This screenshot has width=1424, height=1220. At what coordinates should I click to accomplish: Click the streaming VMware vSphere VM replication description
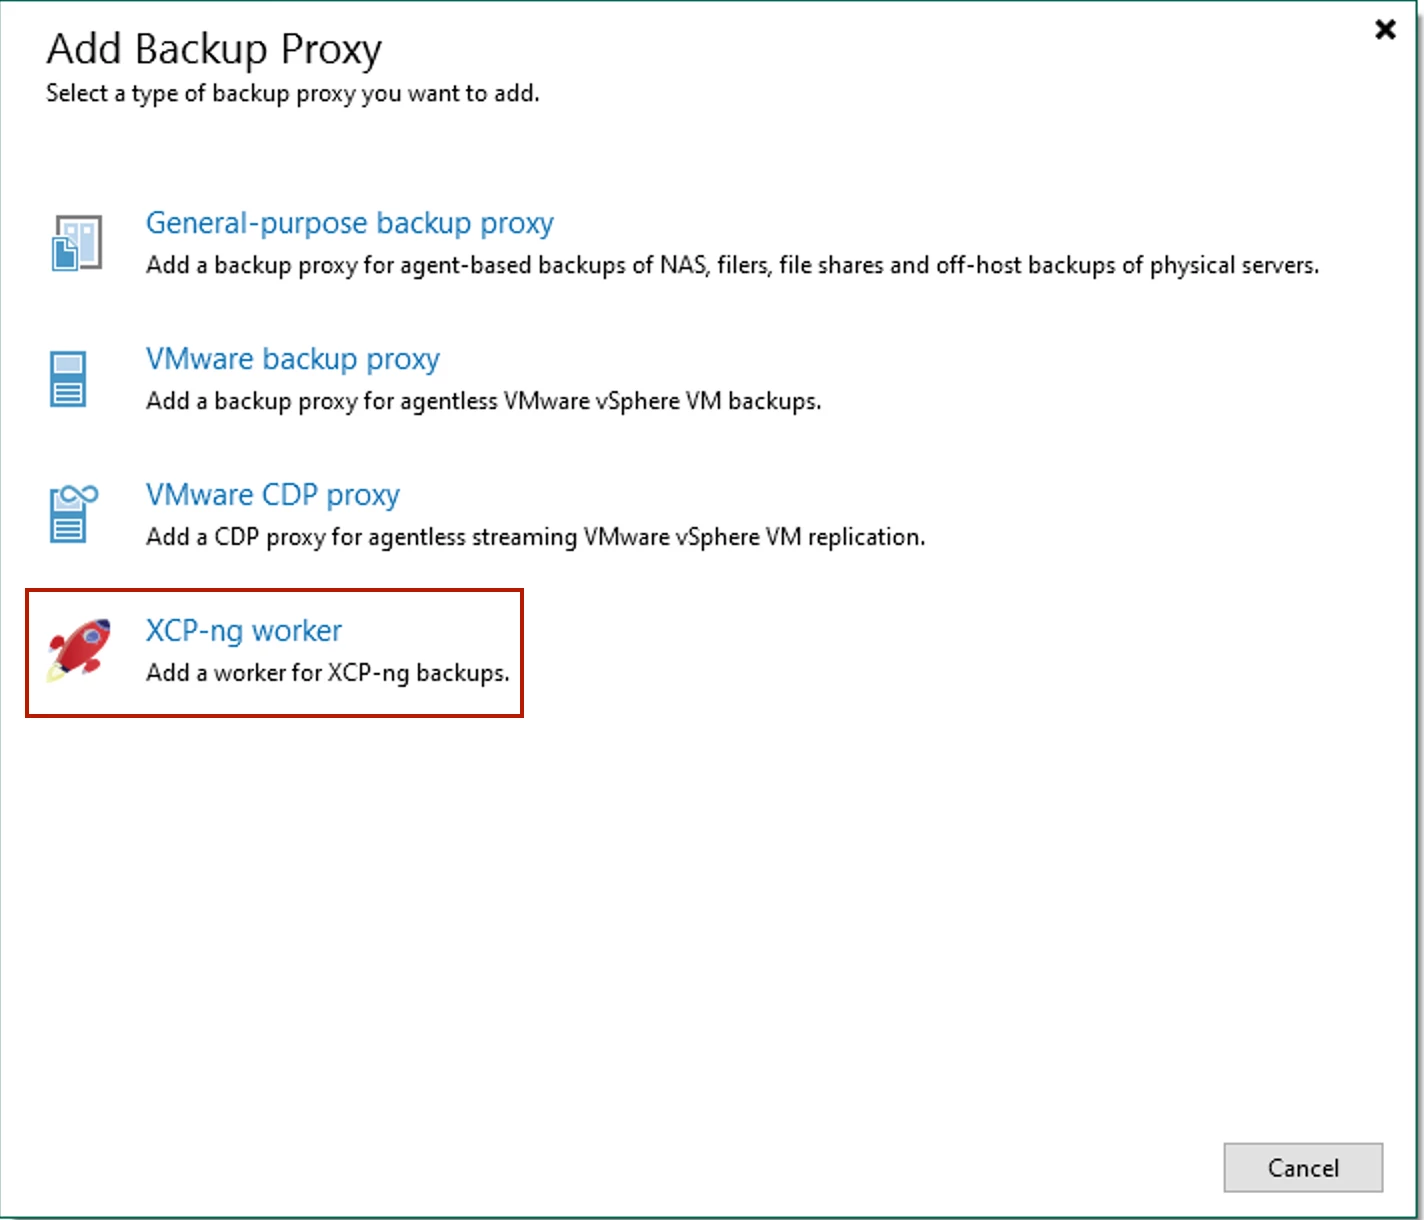point(535,538)
